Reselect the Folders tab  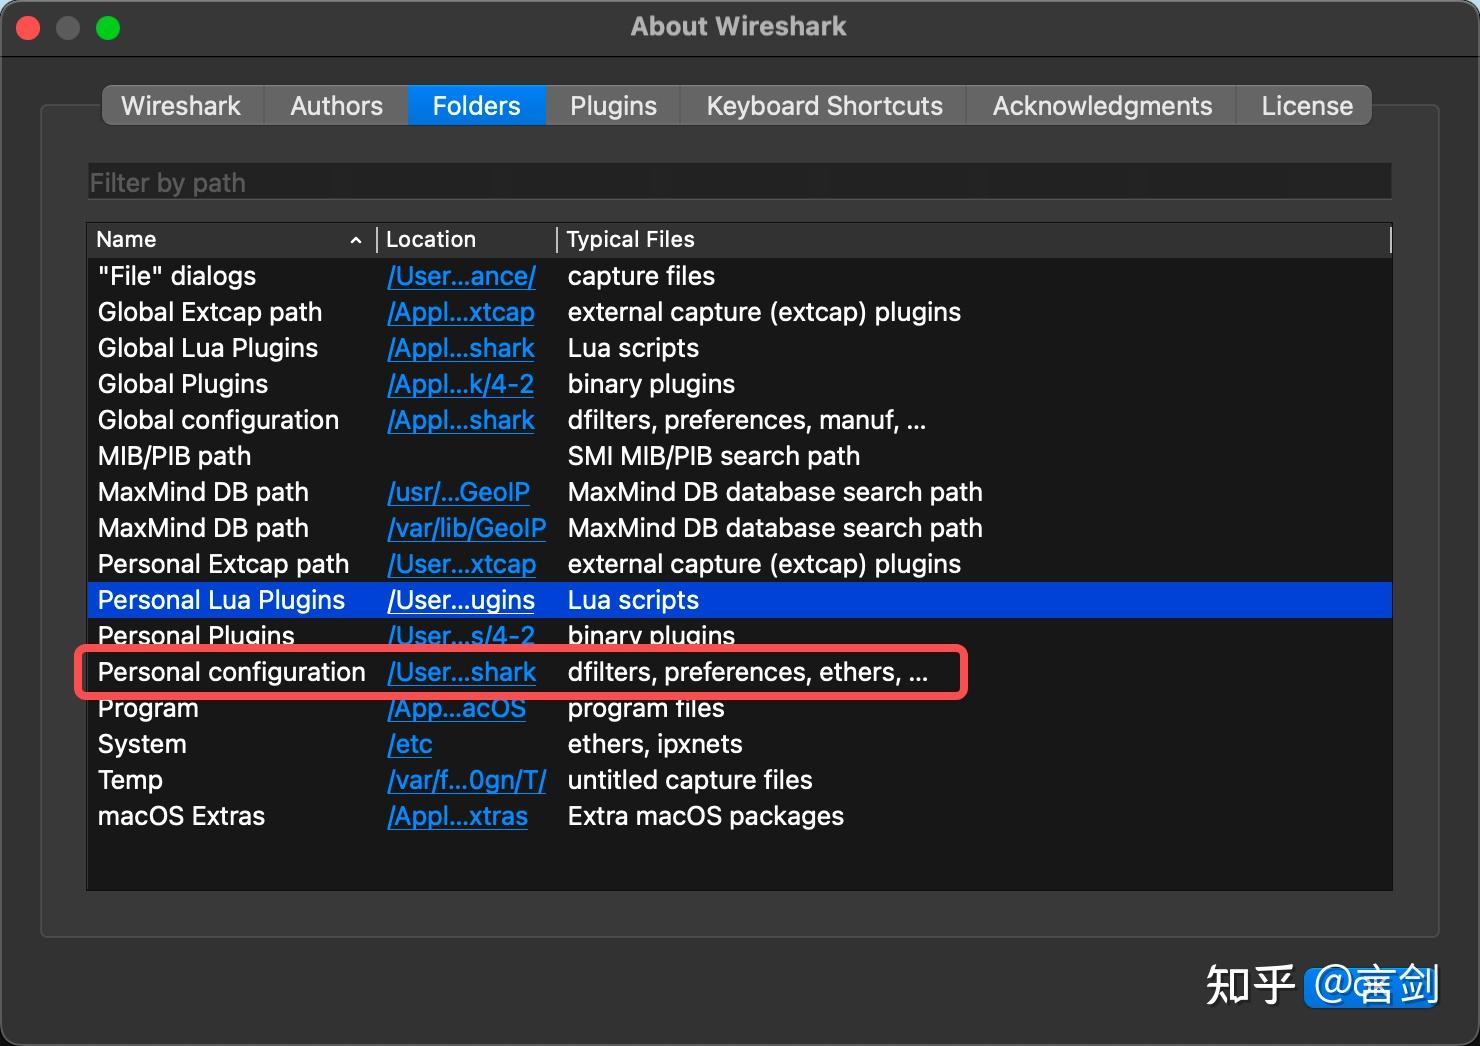pos(476,105)
